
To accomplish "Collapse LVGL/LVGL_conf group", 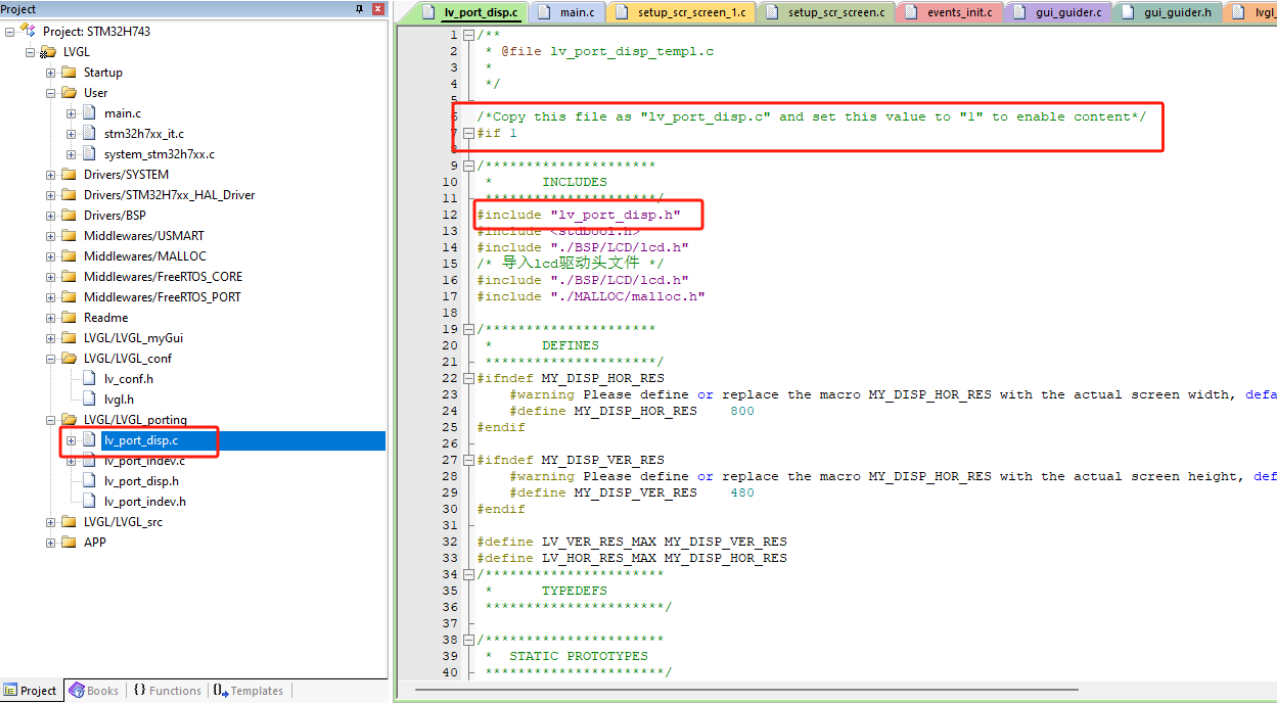I will (x=50, y=358).
